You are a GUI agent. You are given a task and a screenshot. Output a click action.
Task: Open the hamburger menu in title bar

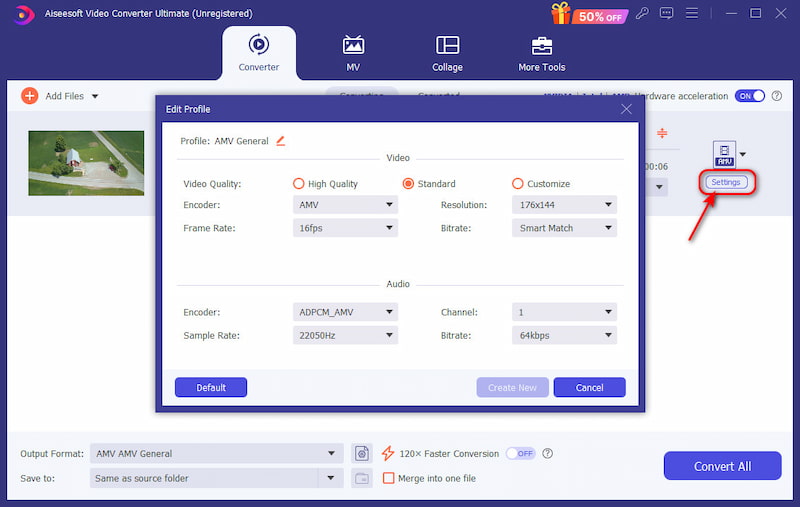coord(692,13)
